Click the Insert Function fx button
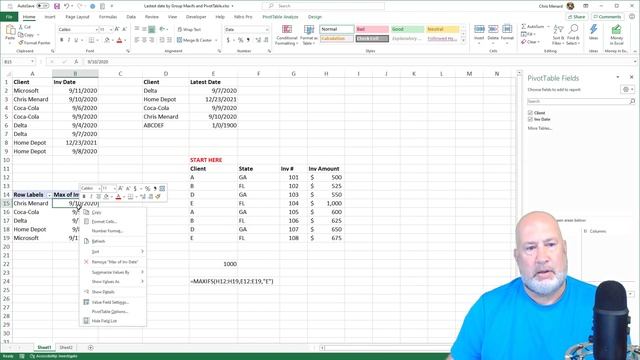 [76, 62]
